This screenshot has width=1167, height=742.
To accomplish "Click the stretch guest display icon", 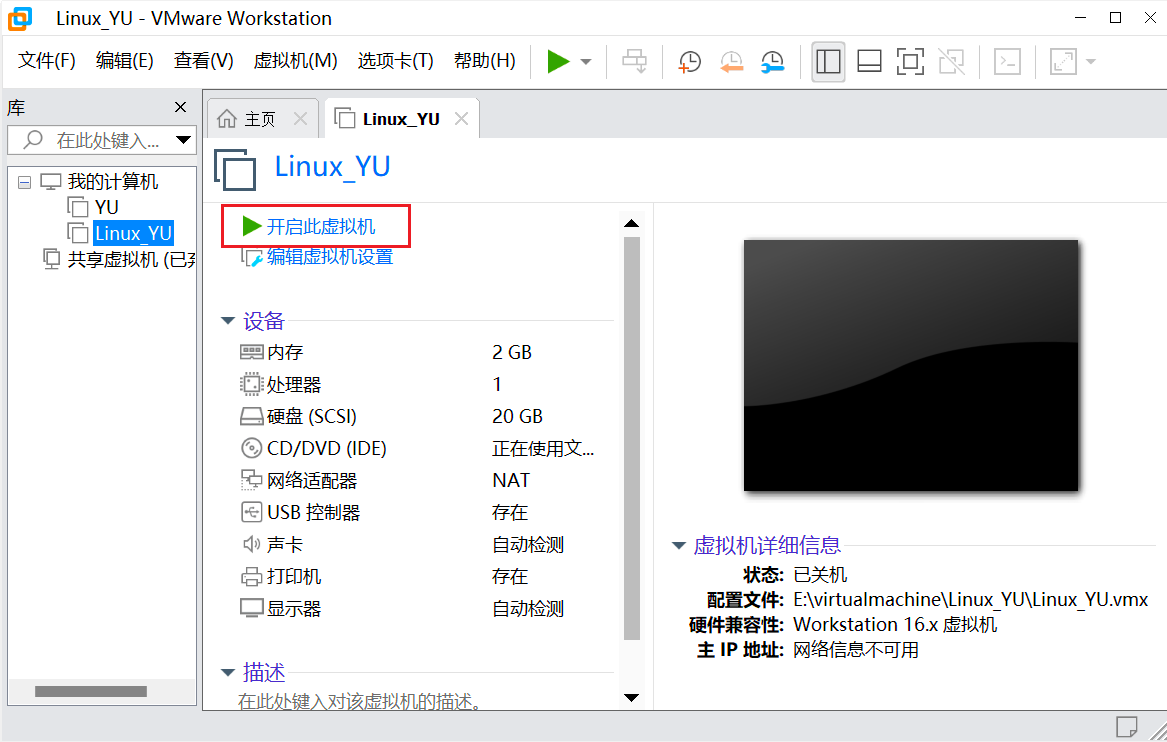I will pos(1064,62).
